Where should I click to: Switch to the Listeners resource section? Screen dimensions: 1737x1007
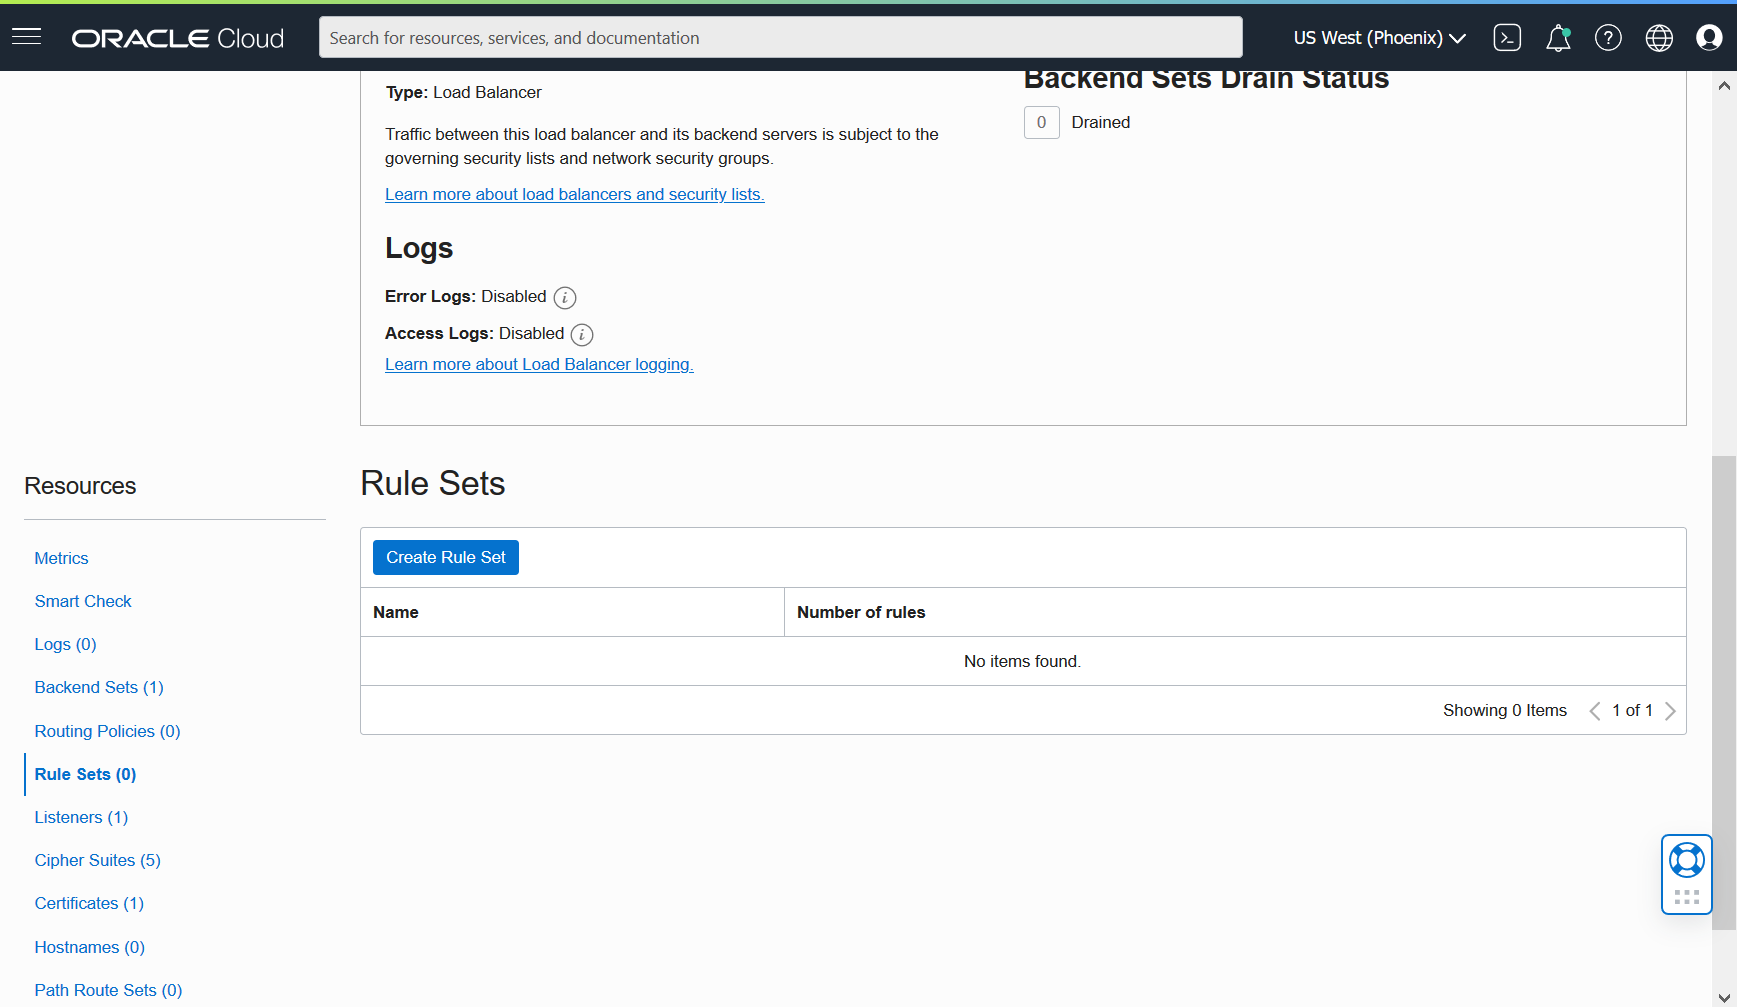(x=81, y=817)
